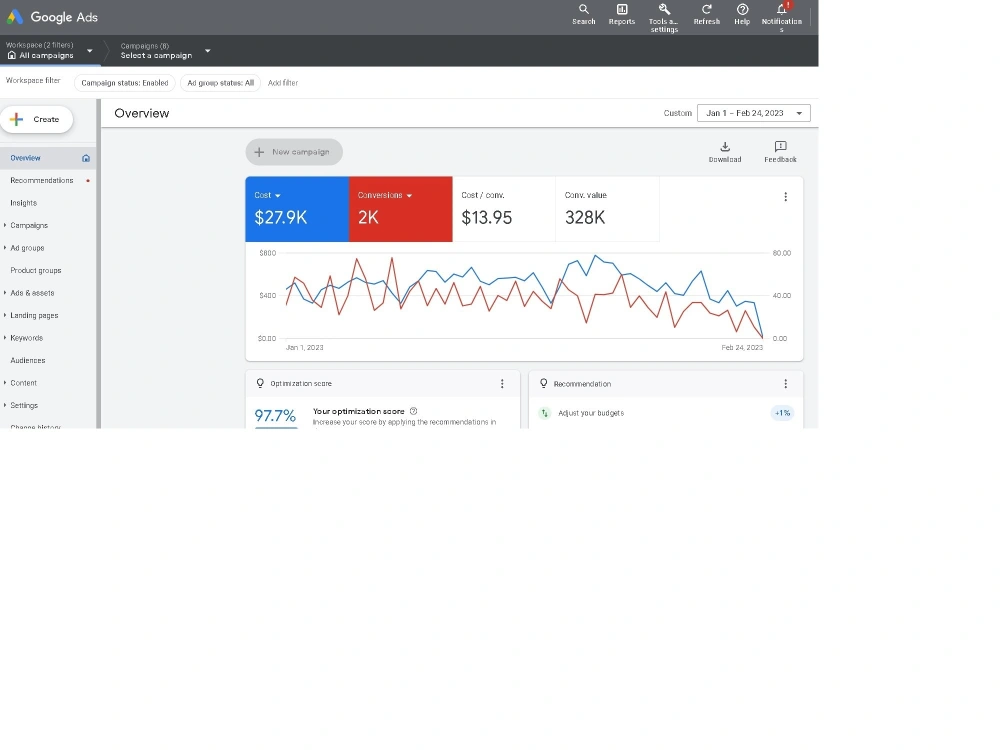This screenshot has width=1000, height=750.
Task: Click the Cost / conv. scorecard
Action: tap(504, 209)
